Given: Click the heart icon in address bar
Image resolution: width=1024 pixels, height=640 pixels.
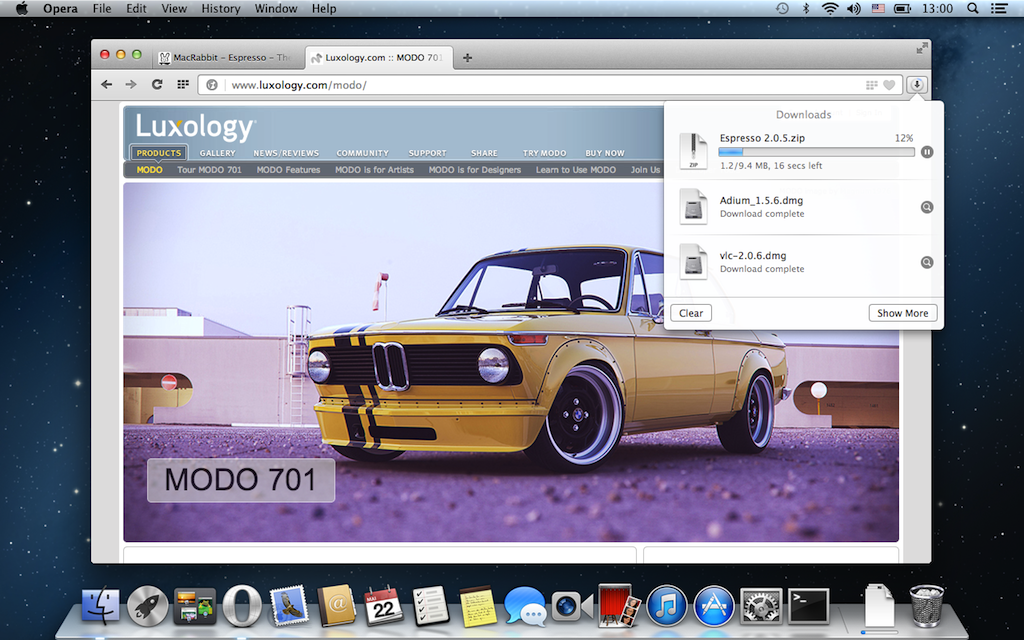Looking at the screenshot, I should pyautogui.click(x=888, y=86).
